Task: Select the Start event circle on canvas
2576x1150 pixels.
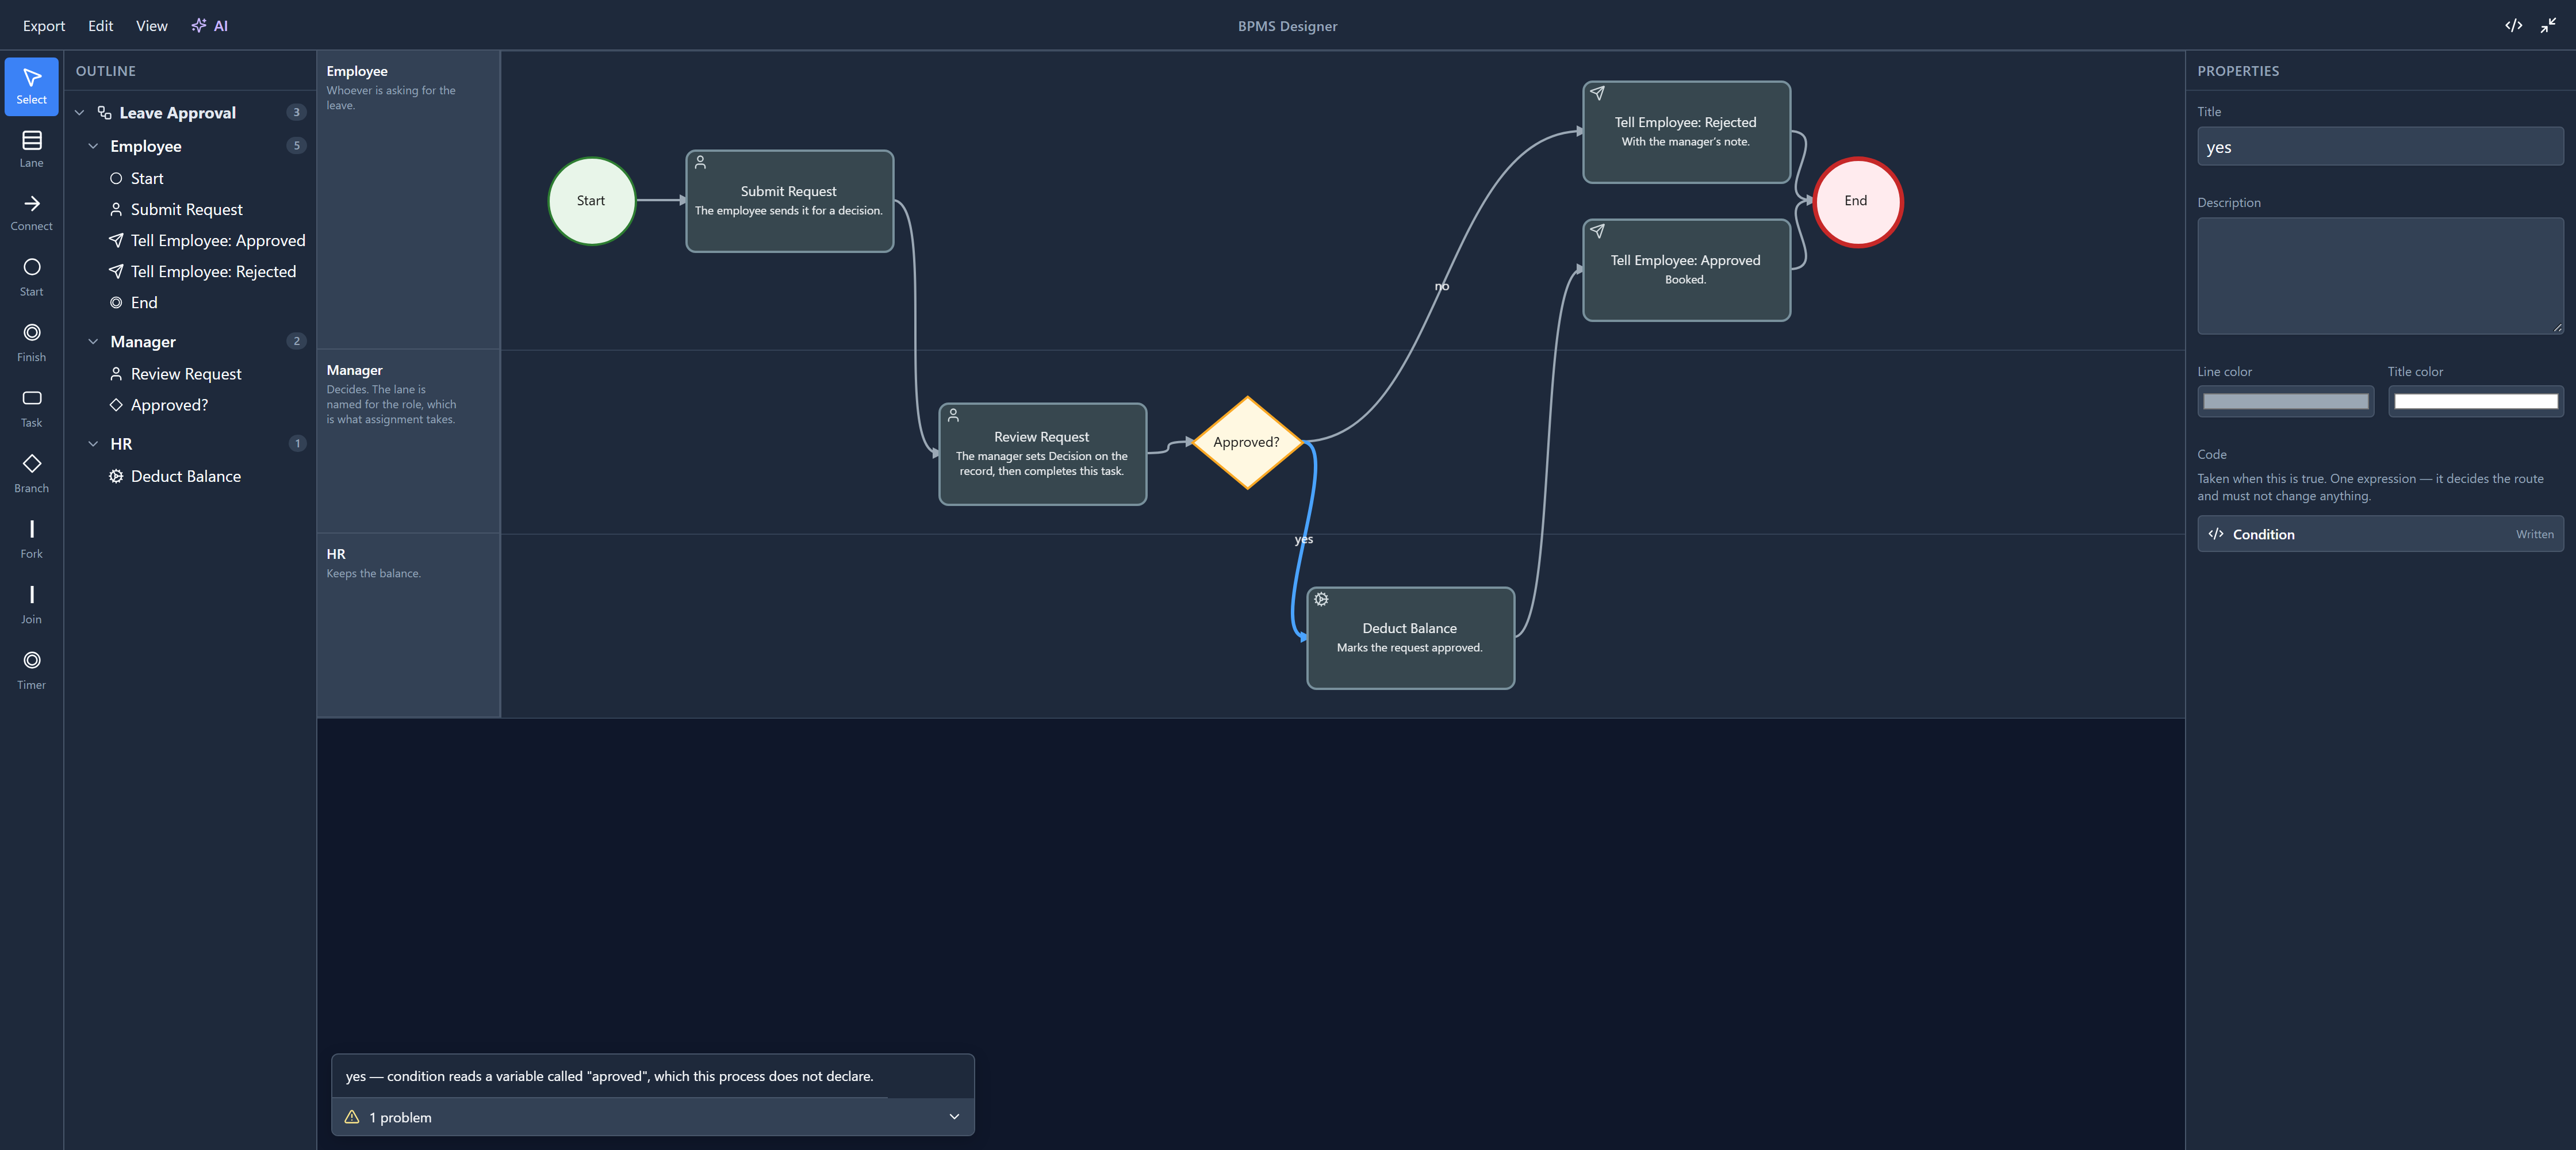Action: tap(591, 201)
